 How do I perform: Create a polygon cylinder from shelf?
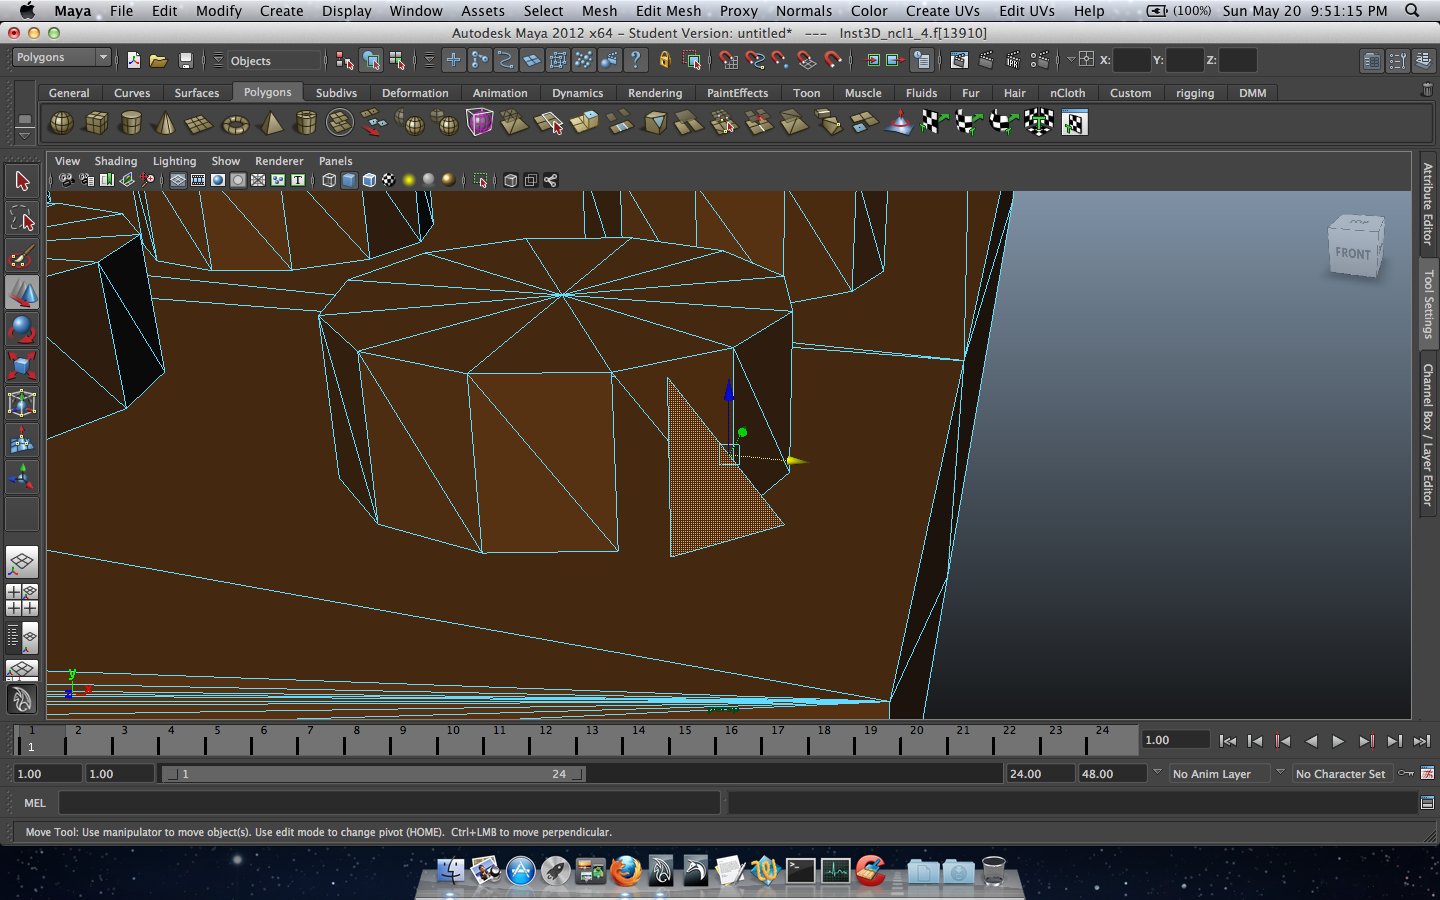point(131,124)
